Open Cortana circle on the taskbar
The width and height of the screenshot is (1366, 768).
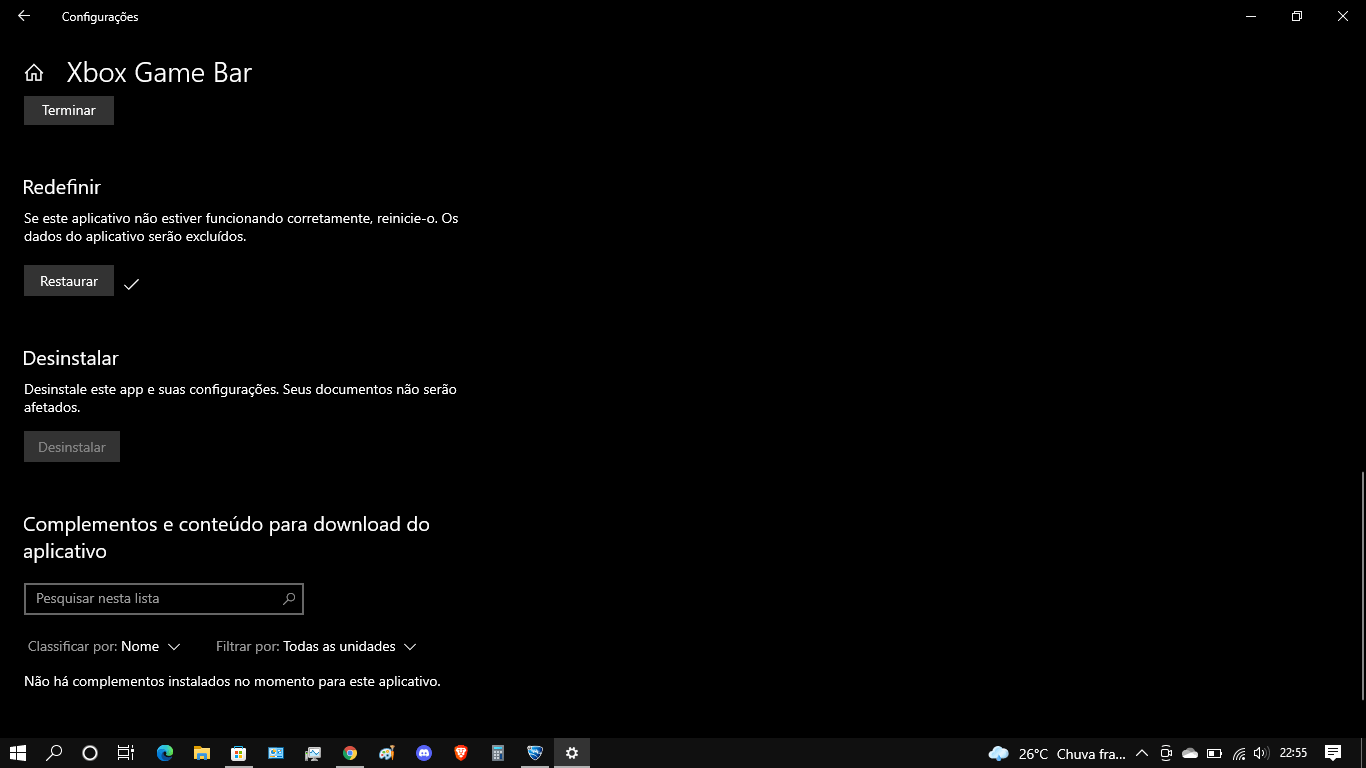[x=90, y=753]
